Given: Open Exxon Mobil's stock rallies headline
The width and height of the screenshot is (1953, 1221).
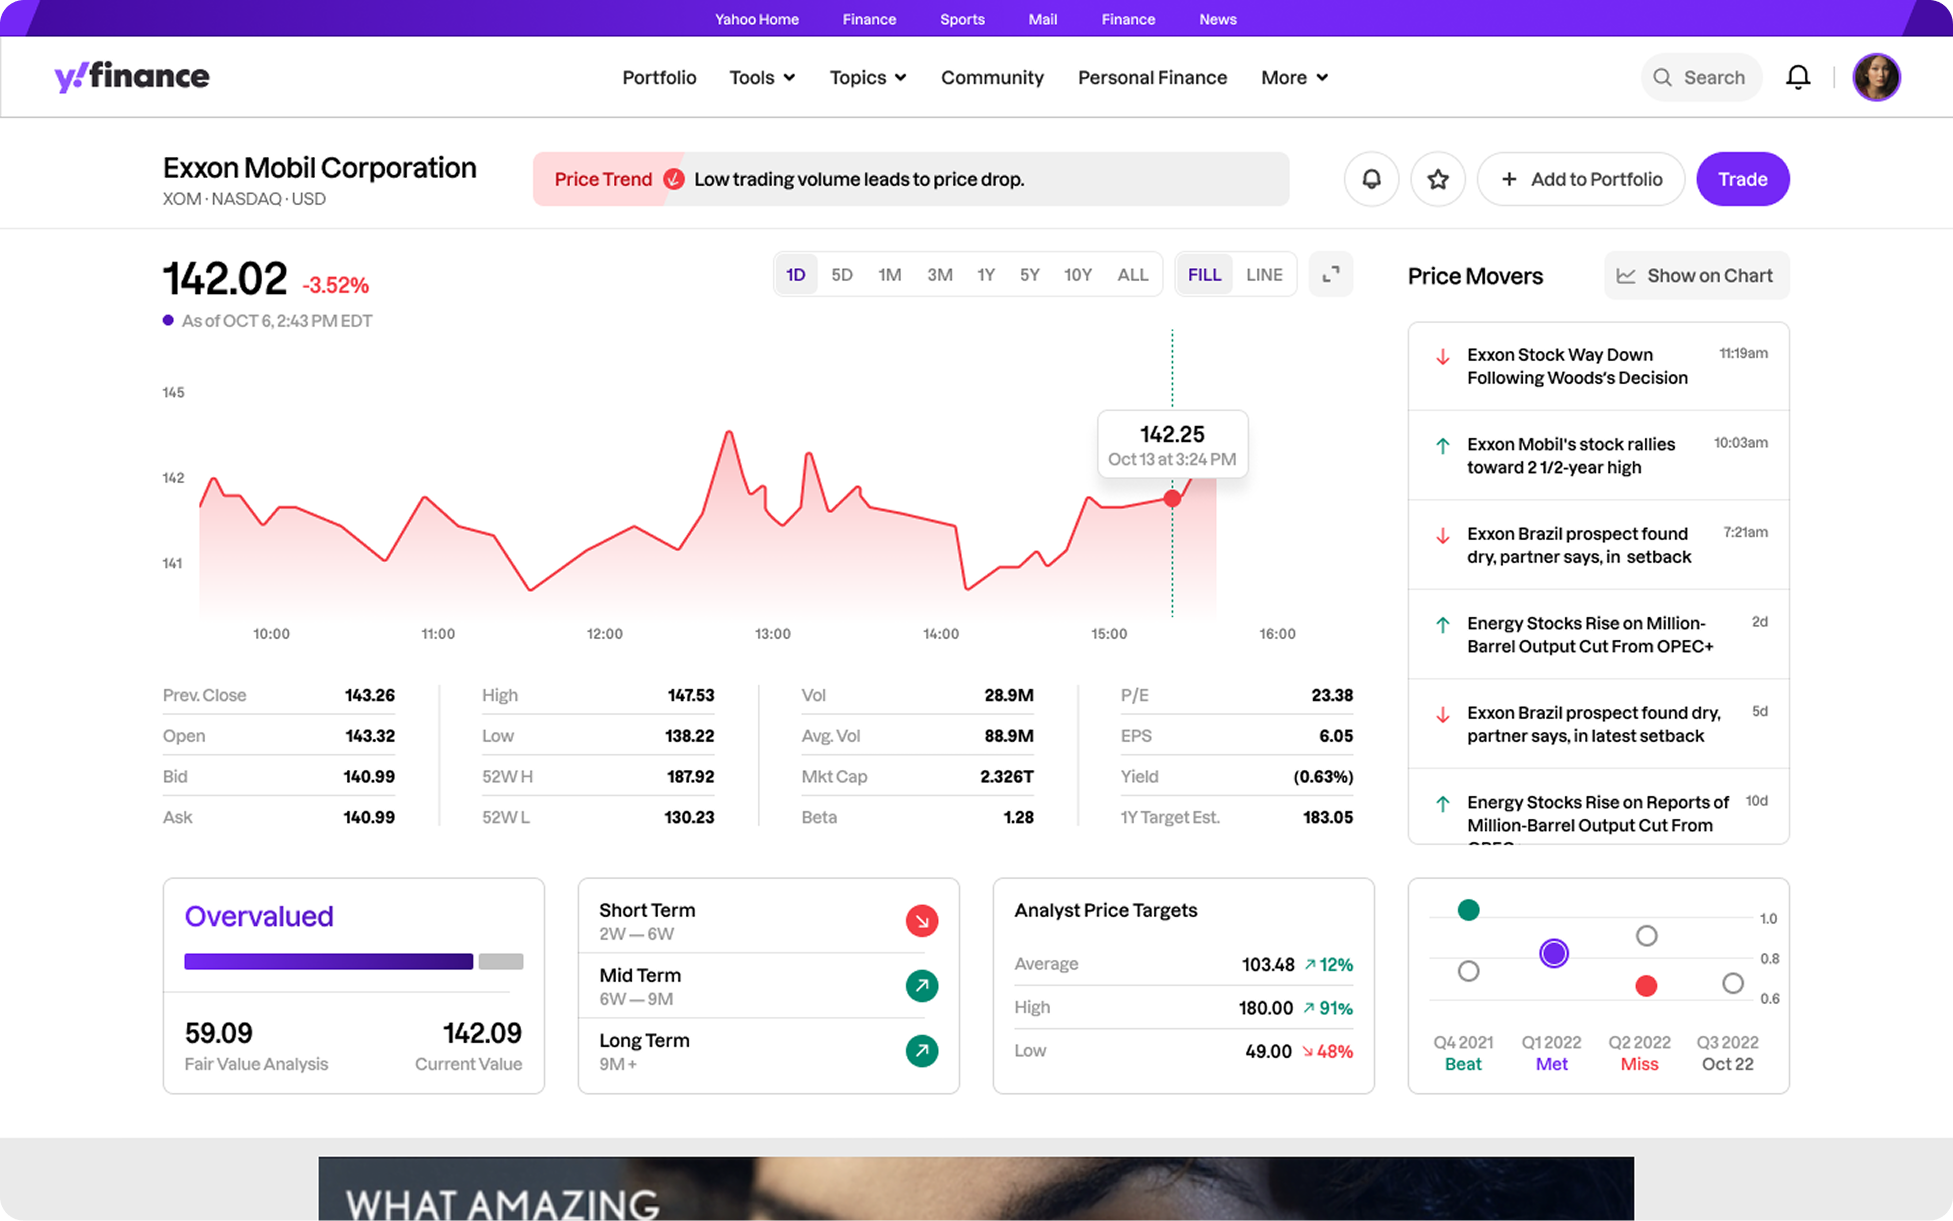Looking at the screenshot, I should point(1570,456).
